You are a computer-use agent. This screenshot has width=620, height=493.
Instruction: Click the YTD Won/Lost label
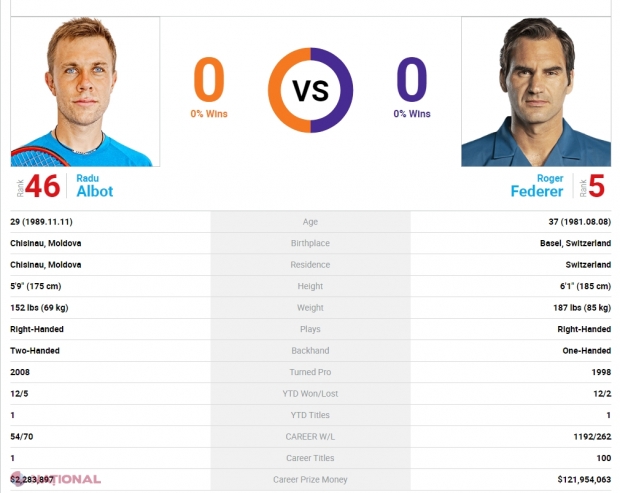click(310, 393)
